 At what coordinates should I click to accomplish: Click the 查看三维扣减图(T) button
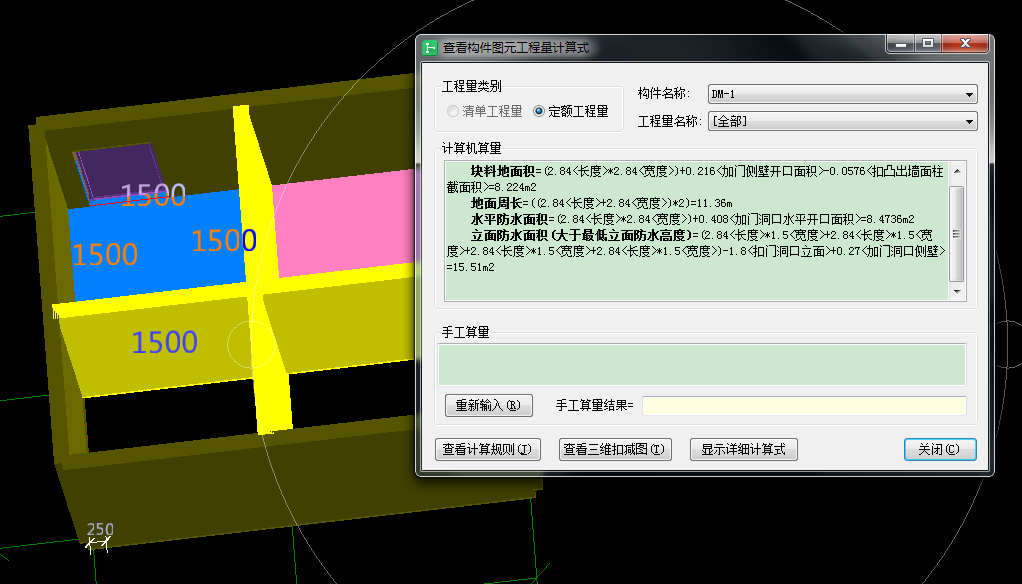click(x=615, y=449)
